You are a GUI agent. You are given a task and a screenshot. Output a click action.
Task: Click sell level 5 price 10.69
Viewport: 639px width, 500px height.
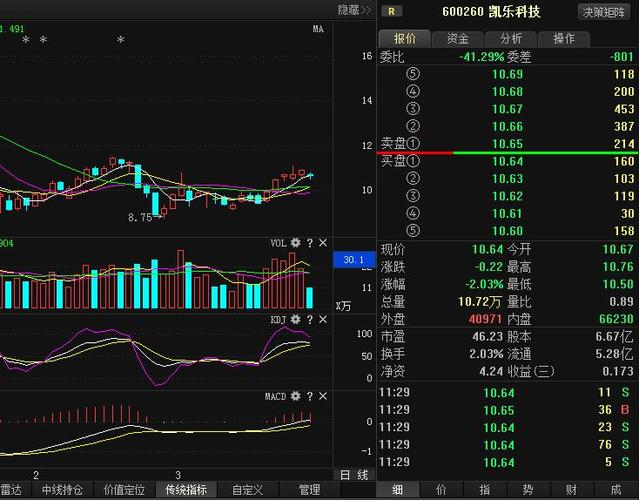pyautogui.click(x=507, y=74)
